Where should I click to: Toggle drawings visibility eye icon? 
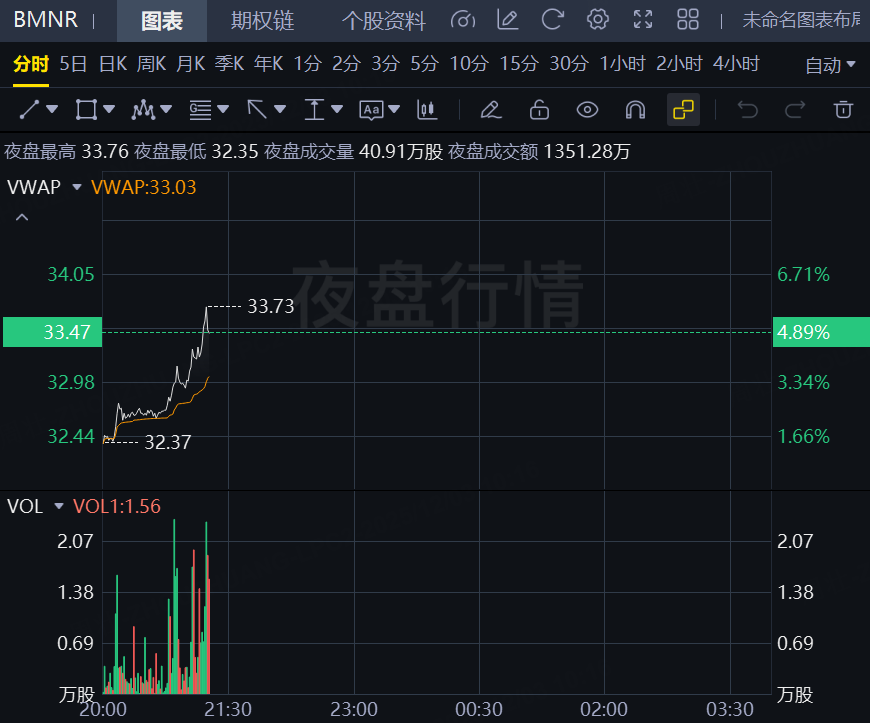(587, 109)
